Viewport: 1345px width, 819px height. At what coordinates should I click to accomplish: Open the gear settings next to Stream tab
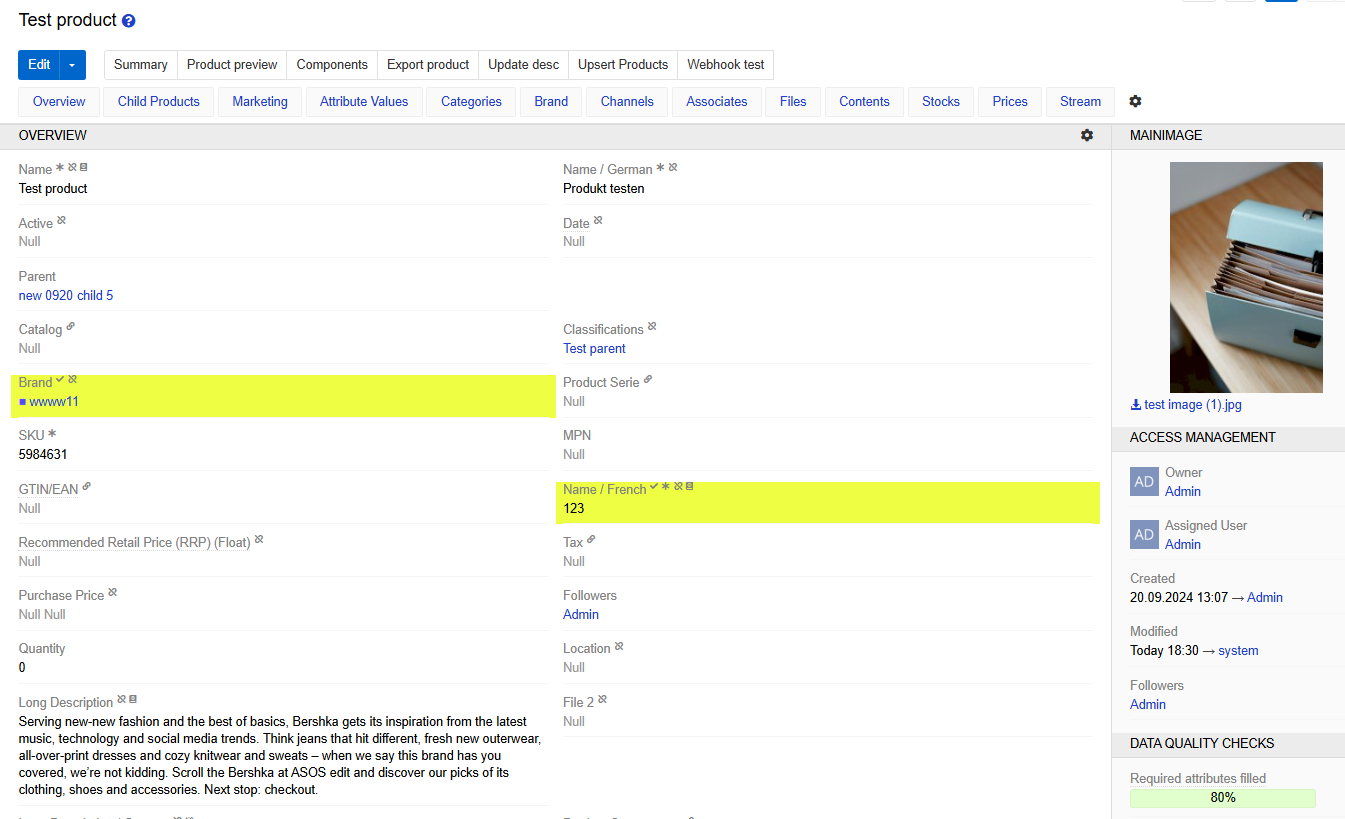[1135, 101]
